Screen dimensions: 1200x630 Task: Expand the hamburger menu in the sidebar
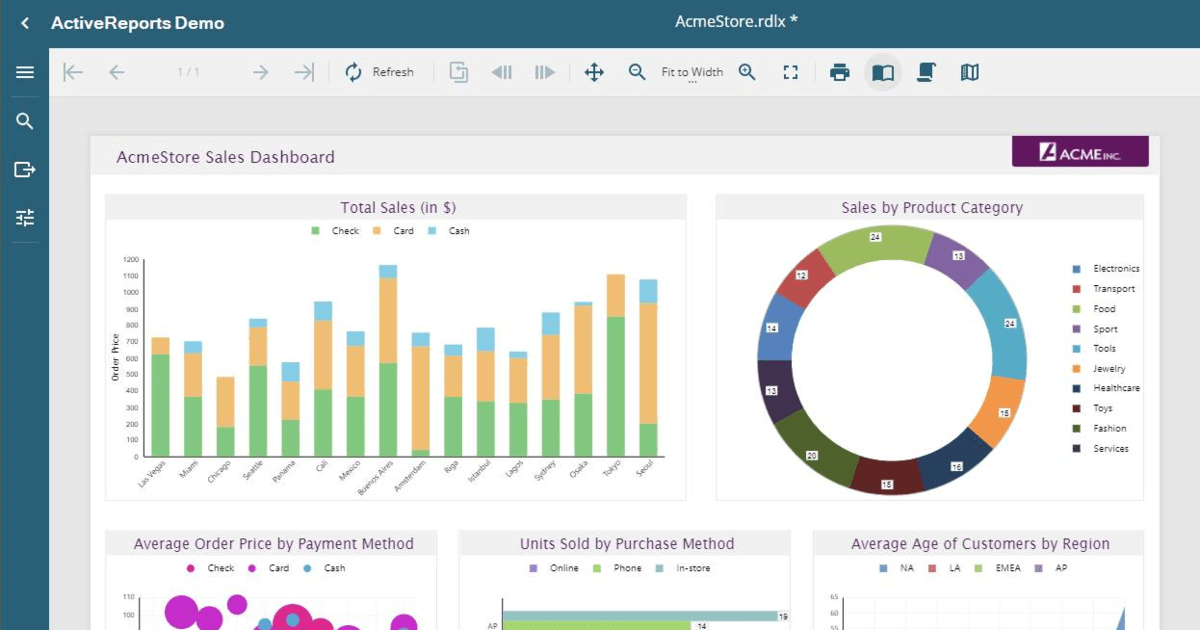click(24, 71)
